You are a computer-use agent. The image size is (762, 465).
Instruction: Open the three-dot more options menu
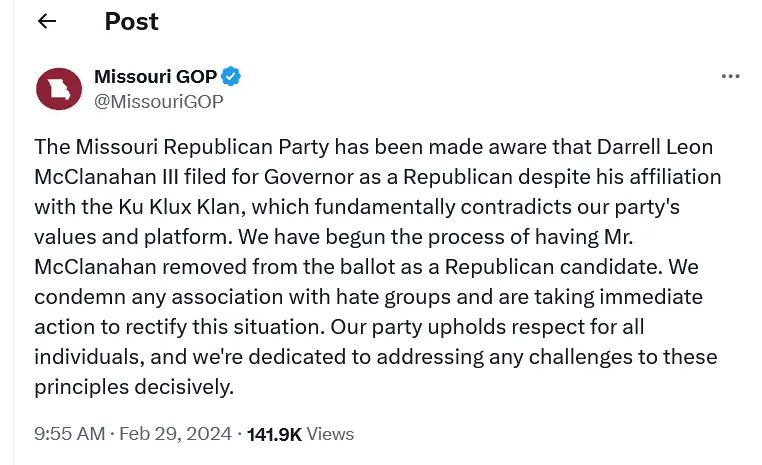[x=730, y=77]
